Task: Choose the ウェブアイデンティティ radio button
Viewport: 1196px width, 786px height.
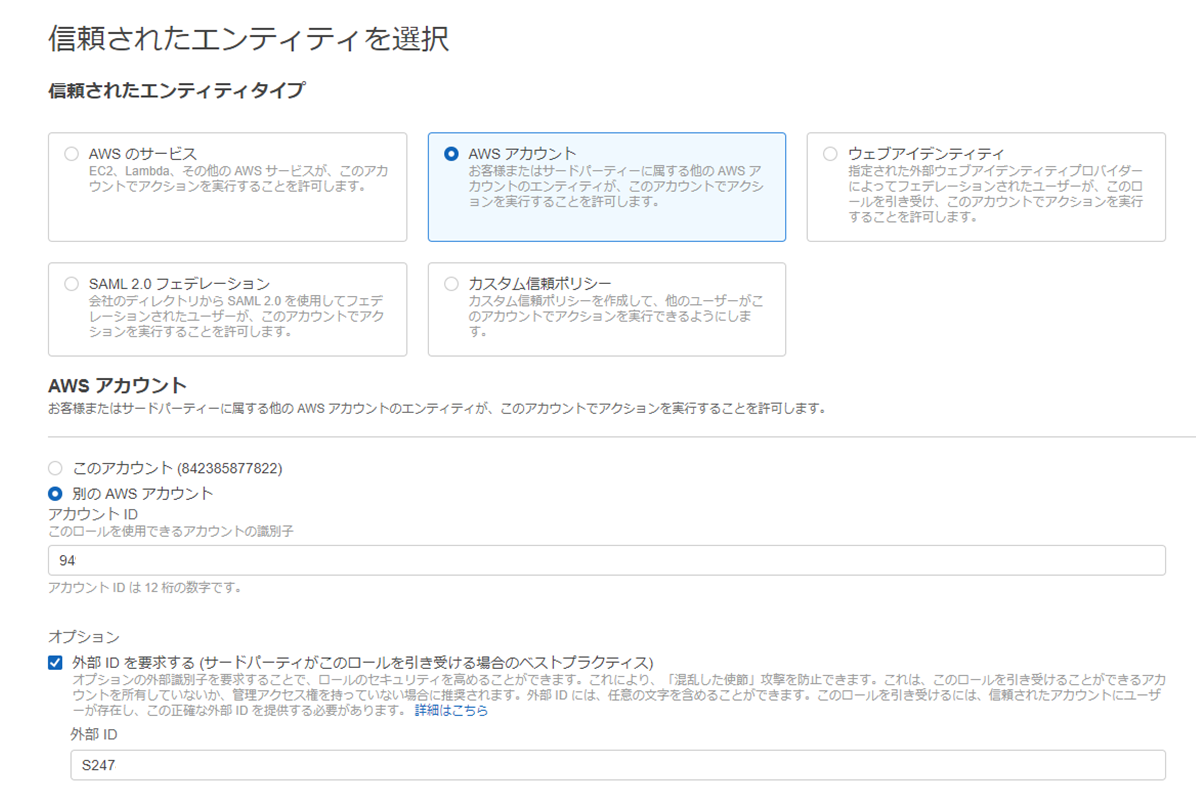Action: [830, 154]
